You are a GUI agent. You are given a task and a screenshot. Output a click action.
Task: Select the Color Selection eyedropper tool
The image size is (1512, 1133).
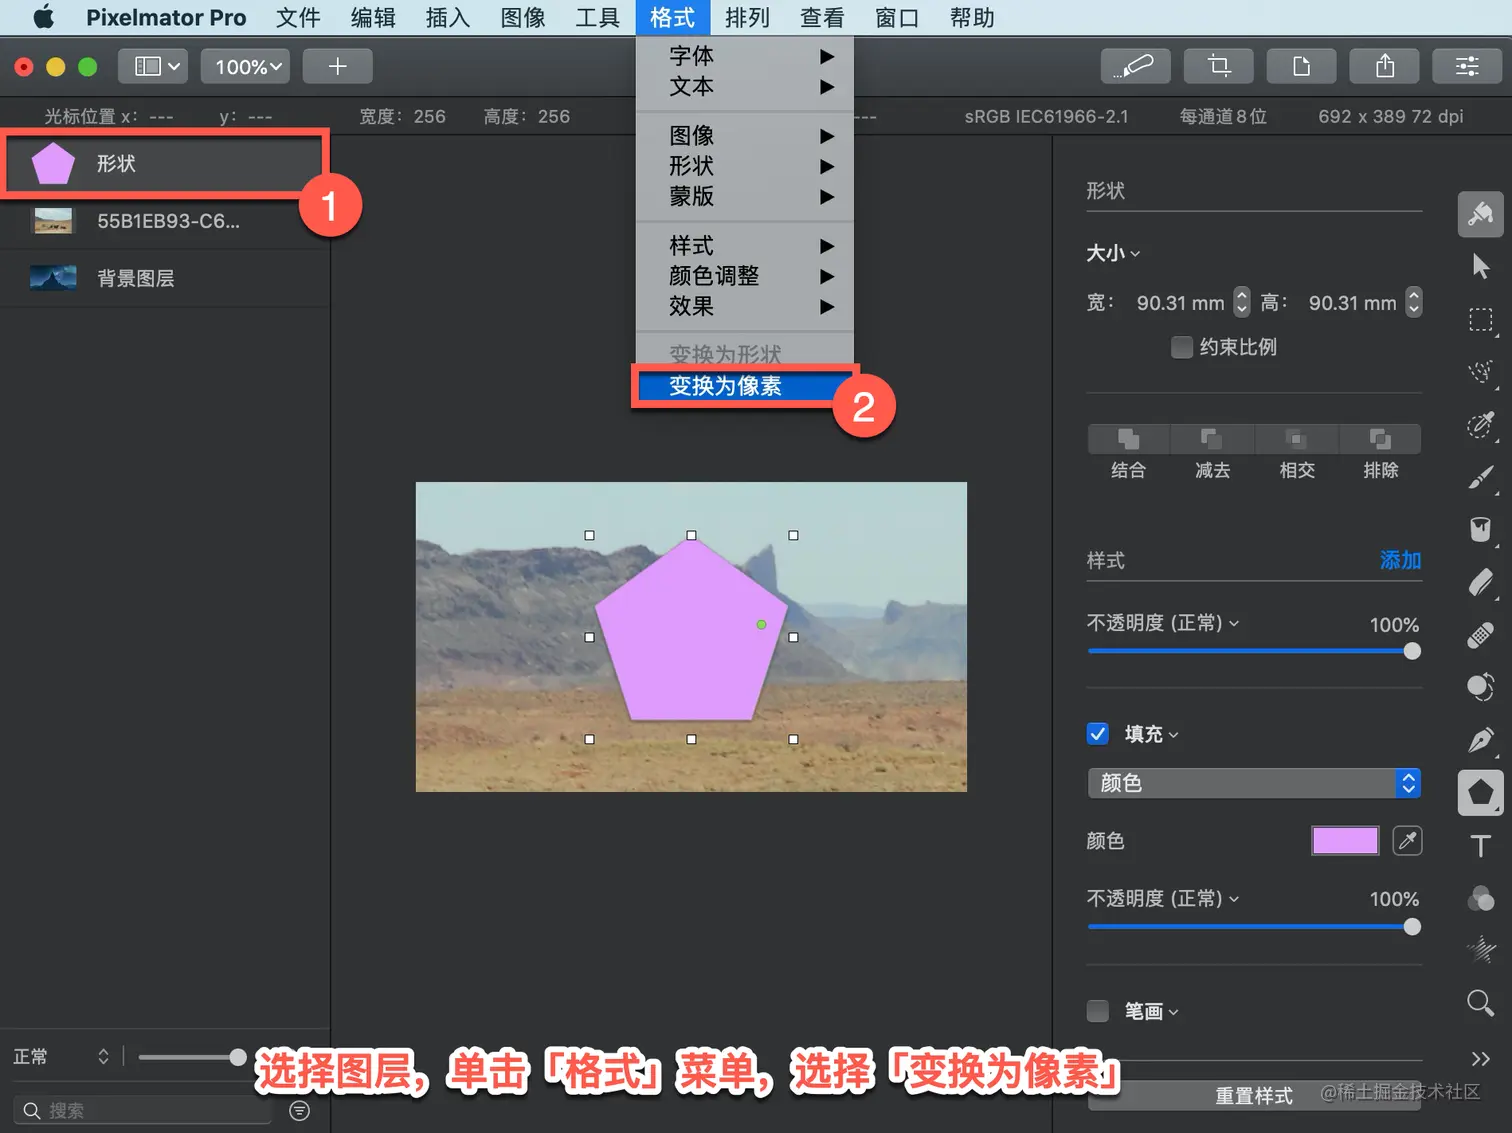(x=1480, y=425)
